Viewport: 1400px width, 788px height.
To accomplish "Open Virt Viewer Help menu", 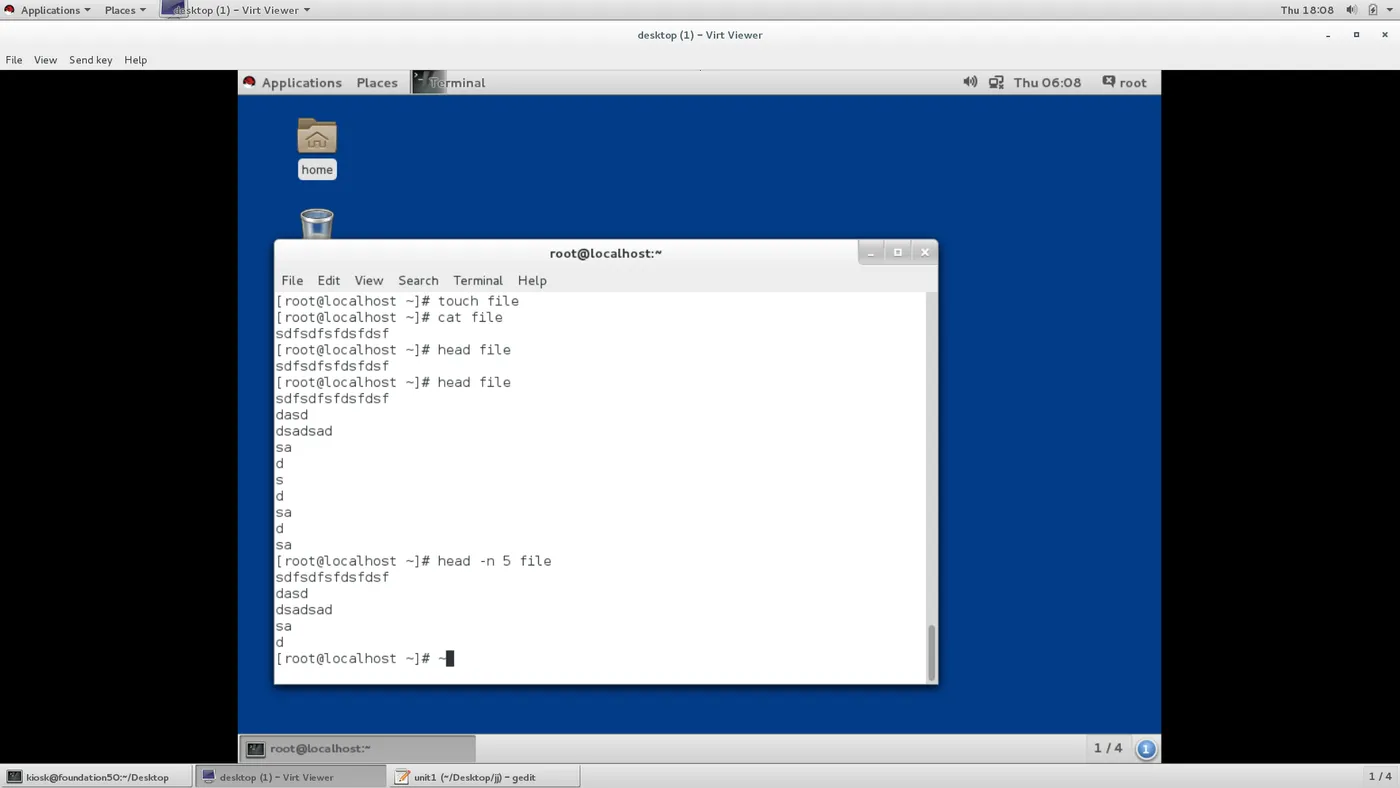I will tap(136, 60).
